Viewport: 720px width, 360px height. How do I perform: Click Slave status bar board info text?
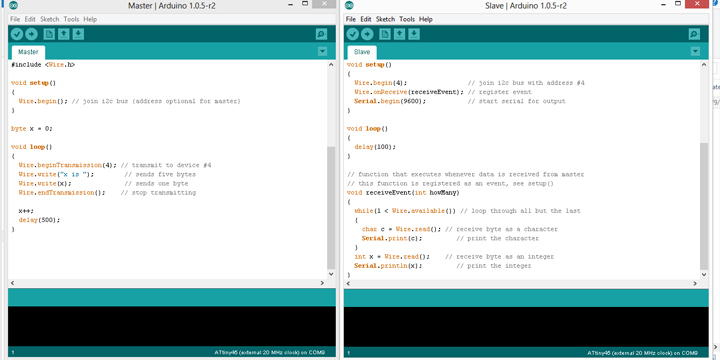pos(642,353)
